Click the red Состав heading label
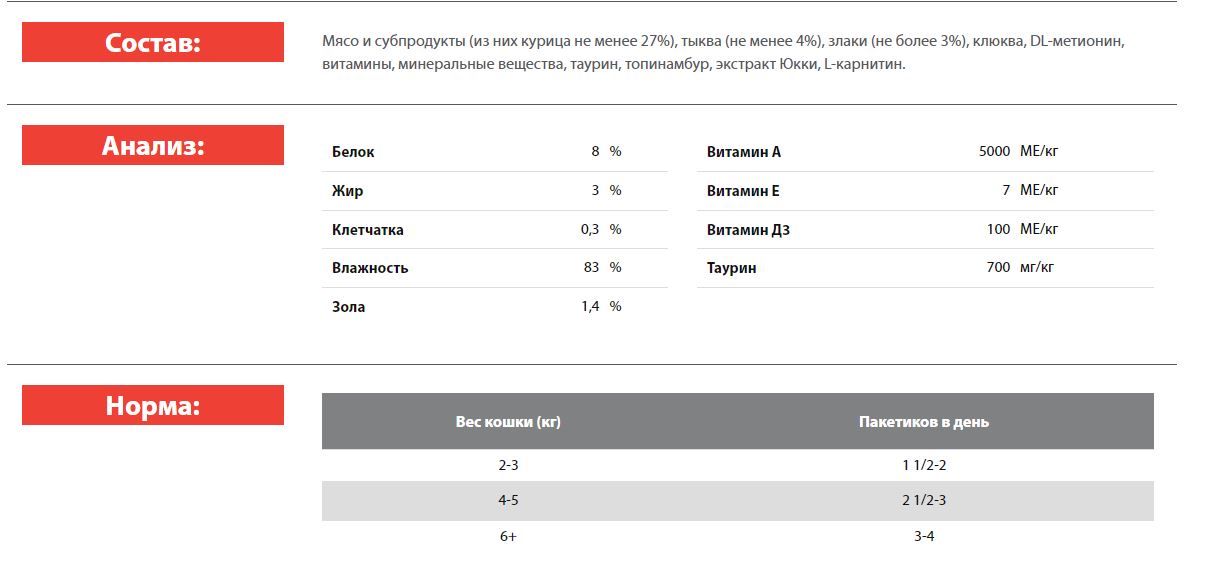 (153, 42)
